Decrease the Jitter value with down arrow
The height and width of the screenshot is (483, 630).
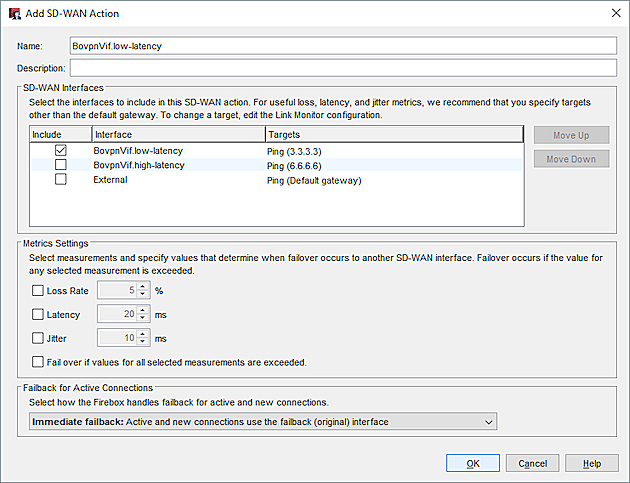pyautogui.click(x=143, y=342)
